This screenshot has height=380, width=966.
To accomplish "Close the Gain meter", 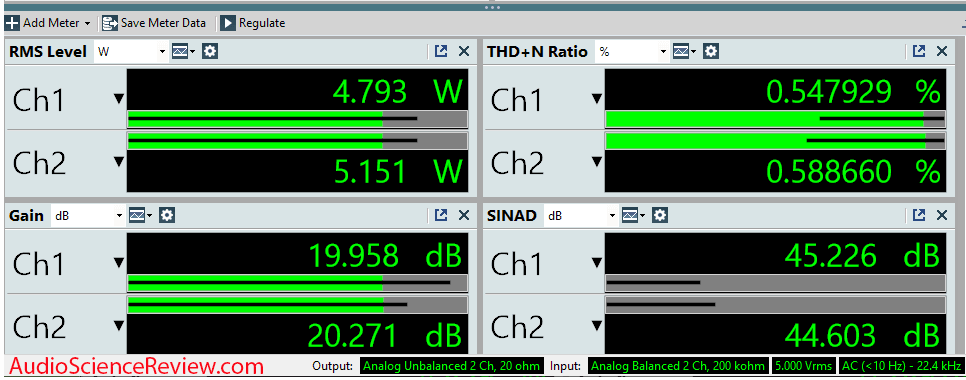I will tap(464, 215).
